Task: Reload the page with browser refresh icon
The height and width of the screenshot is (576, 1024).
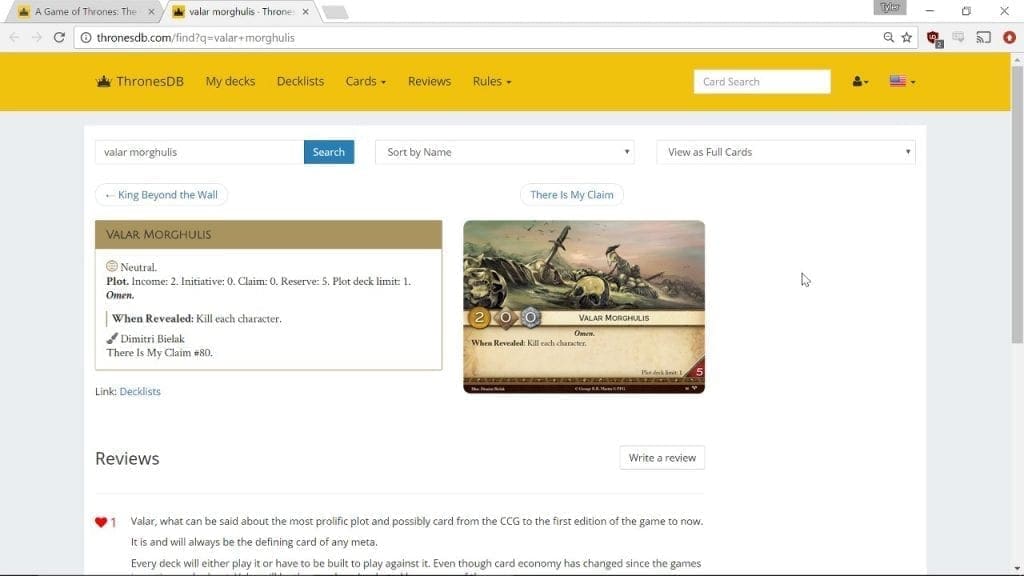Action: coord(59,38)
